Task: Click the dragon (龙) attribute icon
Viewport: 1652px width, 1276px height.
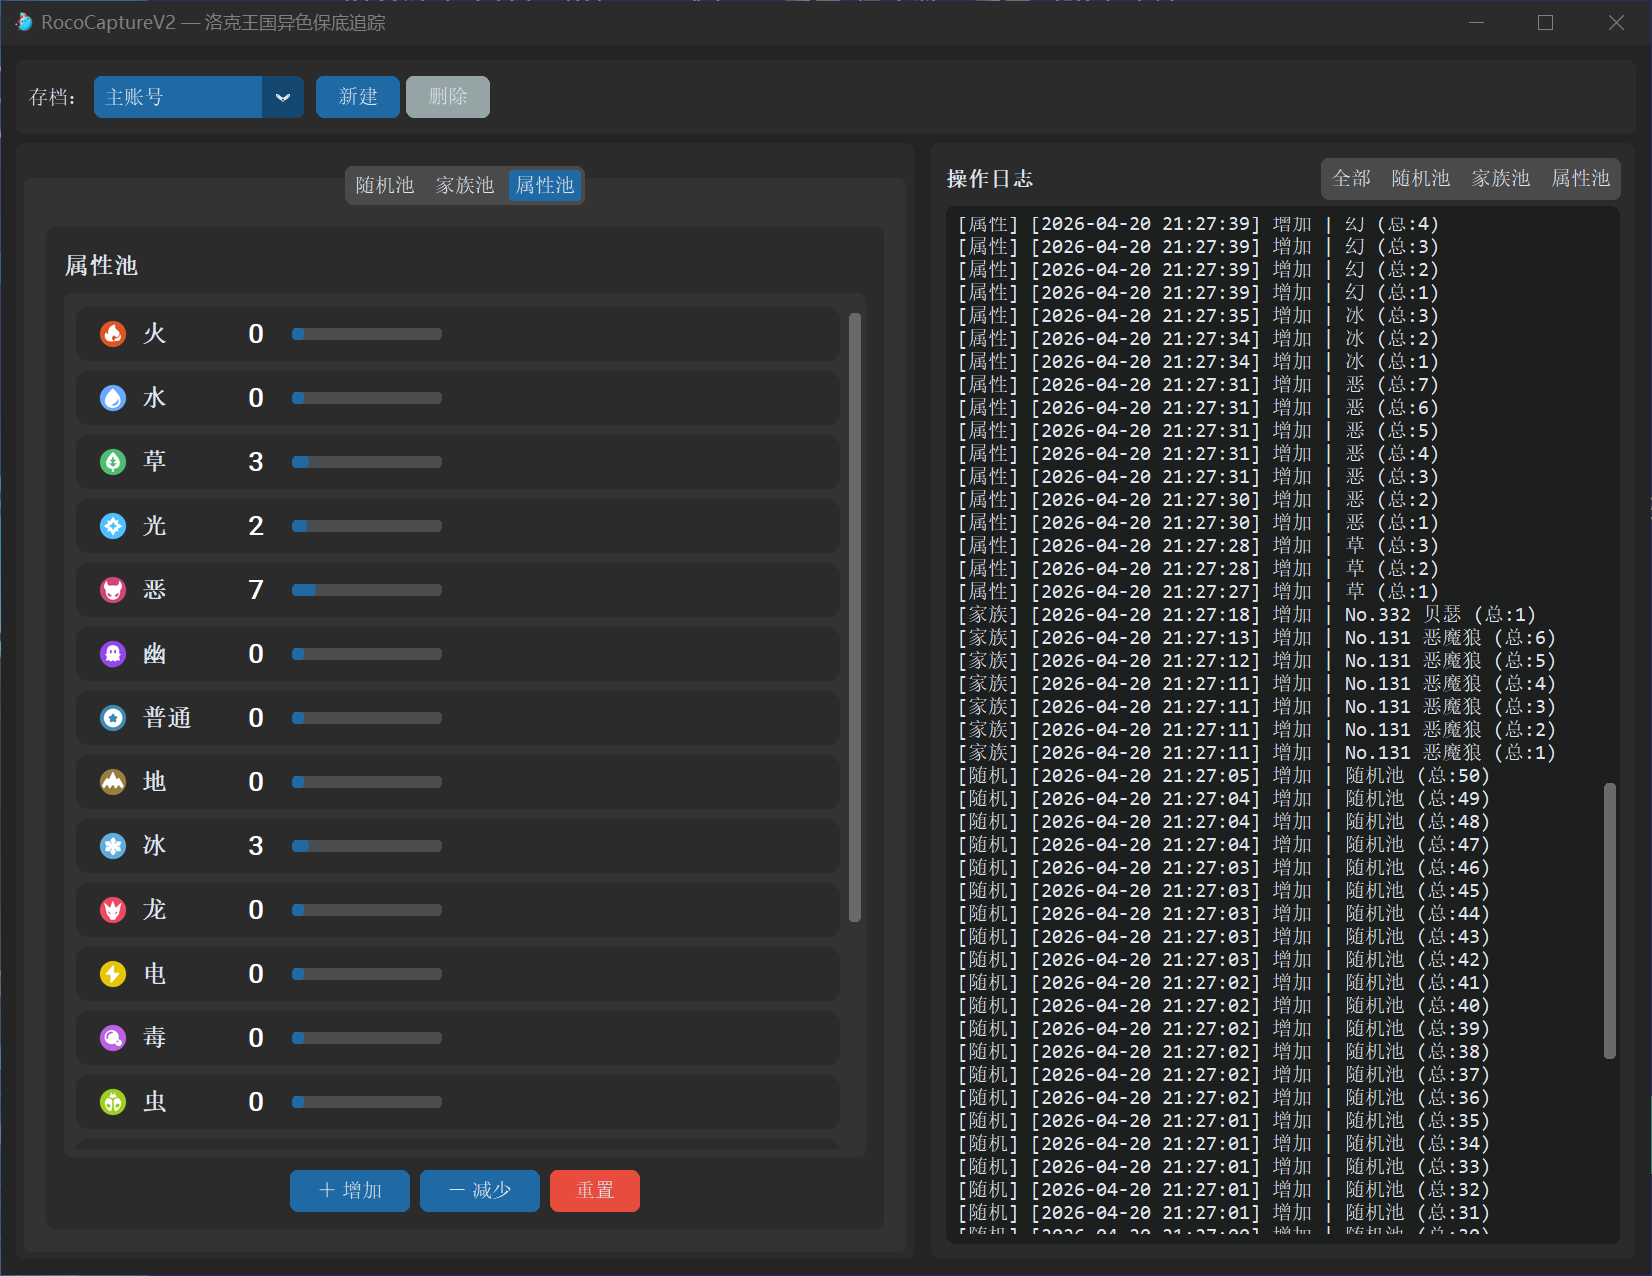Action: (x=113, y=910)
